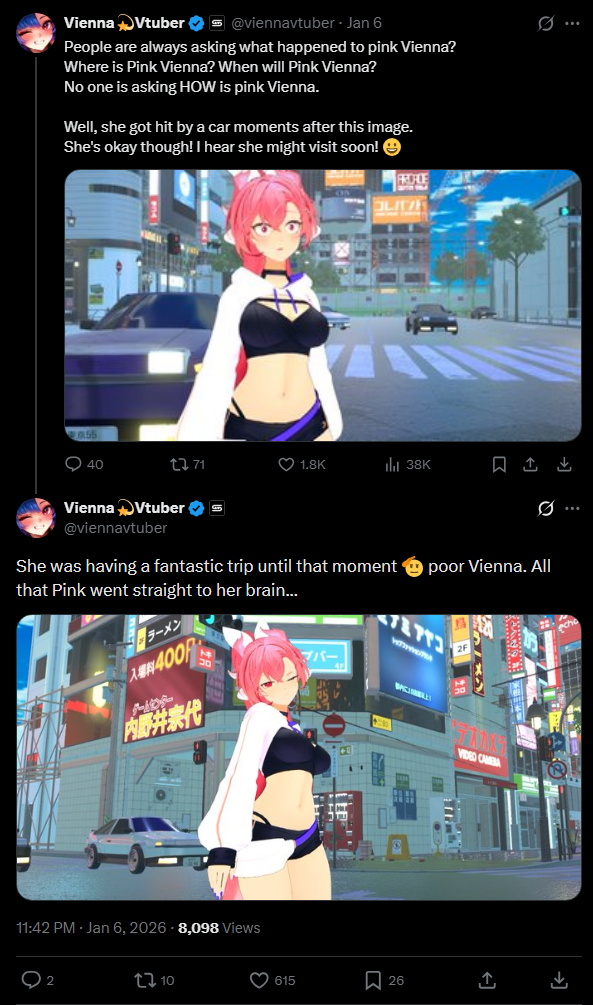Open the crosswalk image of pink Vienna

(x=322, y=305)
